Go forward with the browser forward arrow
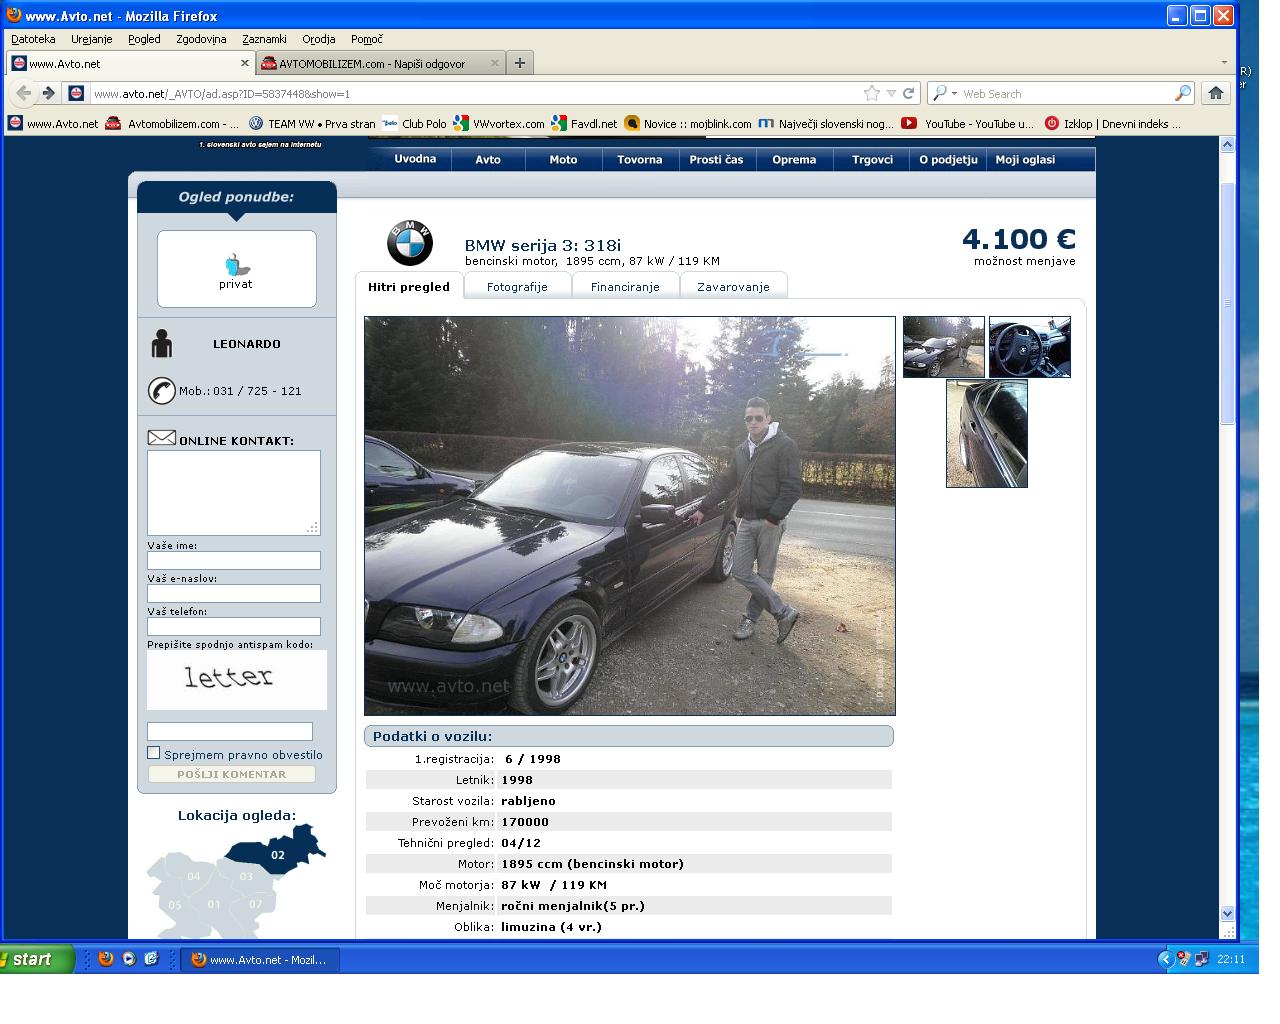 pyautogui.click(x=48, y=93)
